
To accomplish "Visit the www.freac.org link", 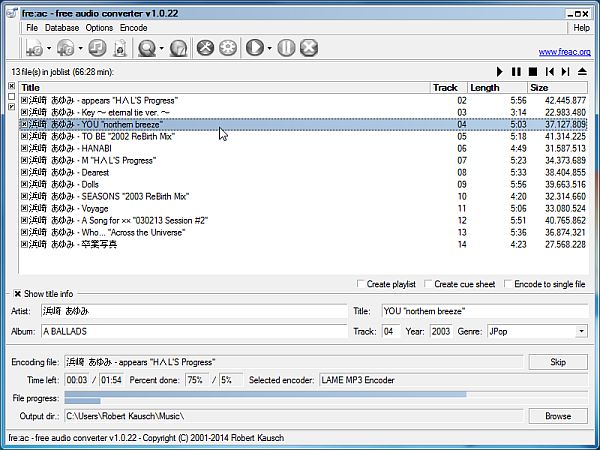I will coord(564,52).
